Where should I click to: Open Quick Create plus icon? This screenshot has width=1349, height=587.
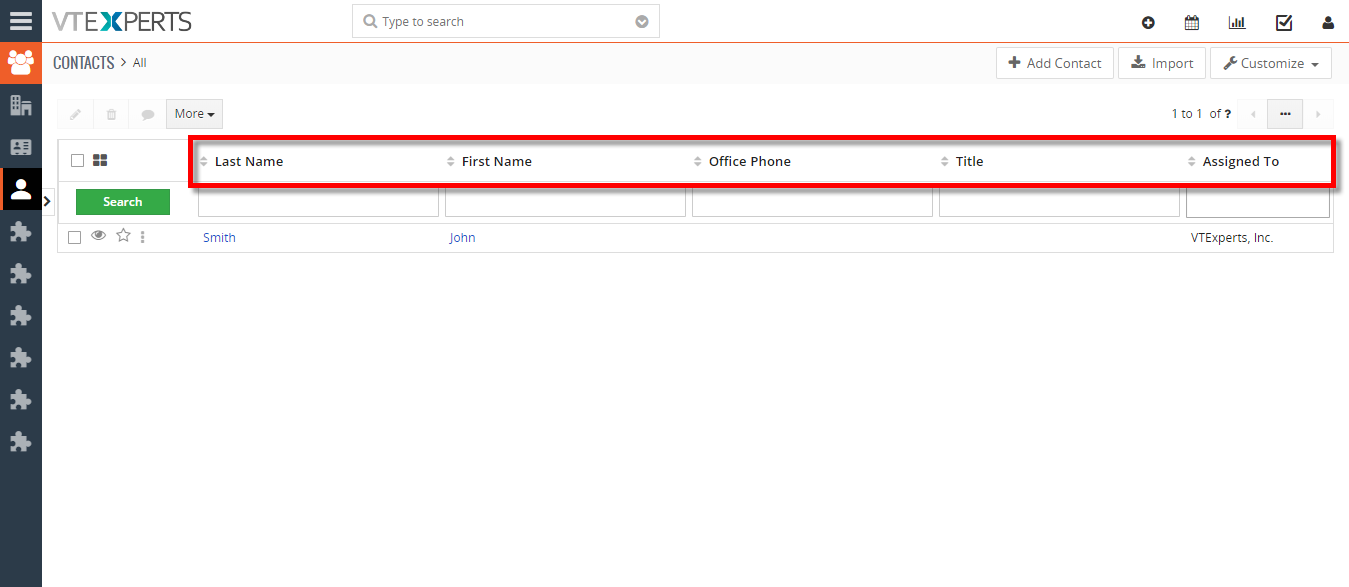[x=1148, y=23]
